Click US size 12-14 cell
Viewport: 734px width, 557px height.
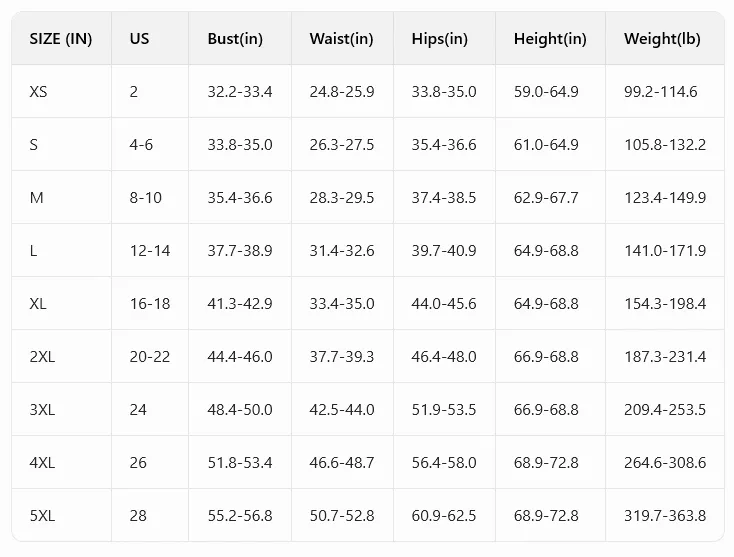[150, 250]
